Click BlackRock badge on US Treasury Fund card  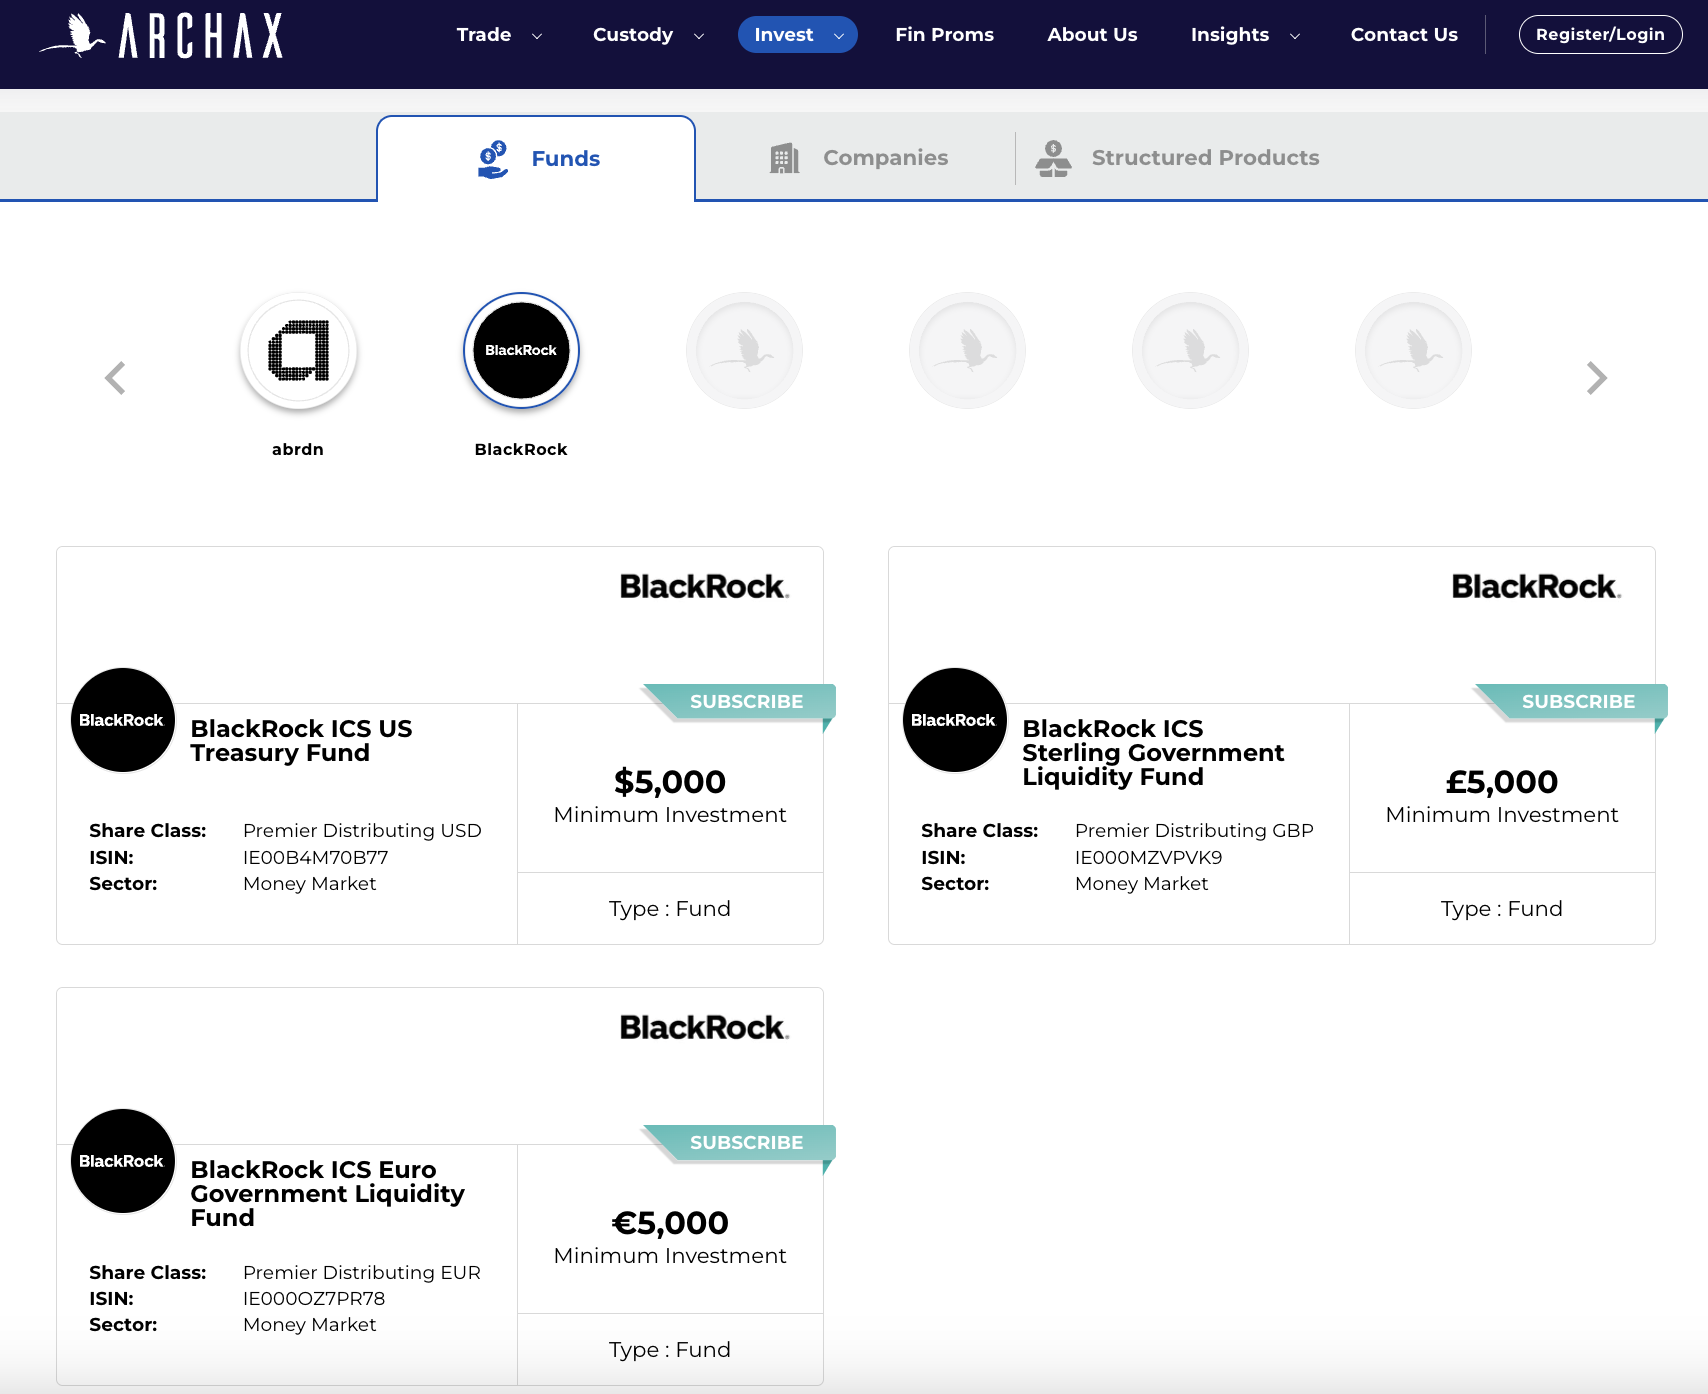point(122,720)
